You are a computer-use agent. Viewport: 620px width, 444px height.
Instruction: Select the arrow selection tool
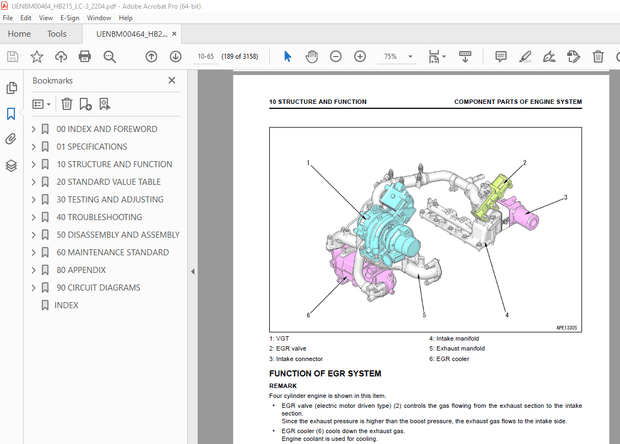click(287, 57)
